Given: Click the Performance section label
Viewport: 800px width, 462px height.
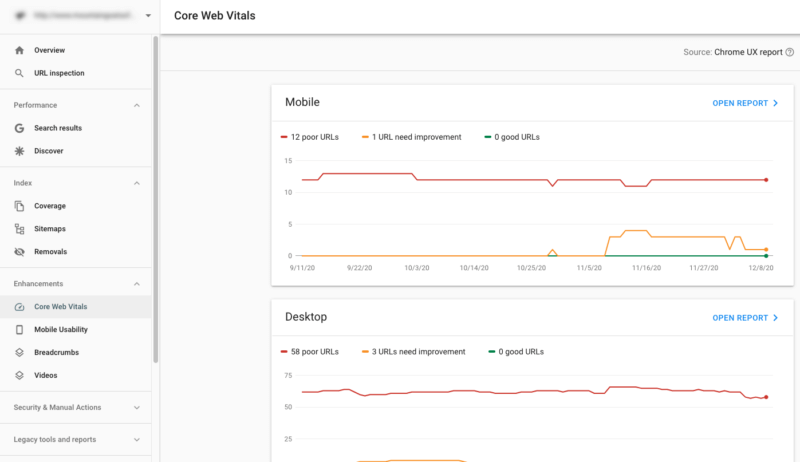Looking at the screenshot, I should 35,105.
